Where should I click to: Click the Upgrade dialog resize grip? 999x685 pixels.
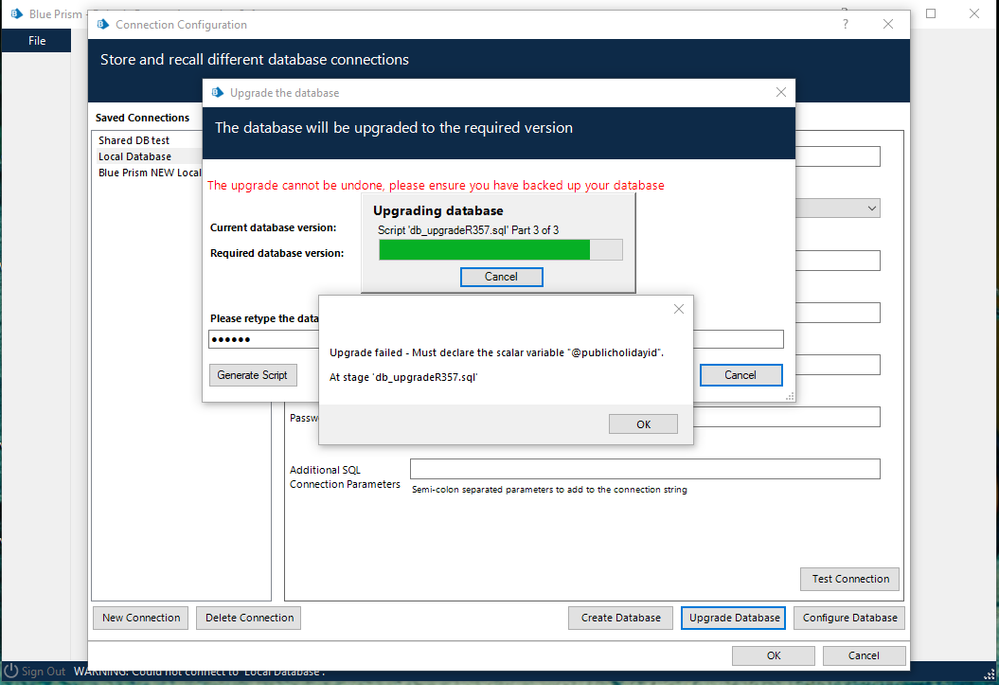pyautogui.click(x=790, y=396)
